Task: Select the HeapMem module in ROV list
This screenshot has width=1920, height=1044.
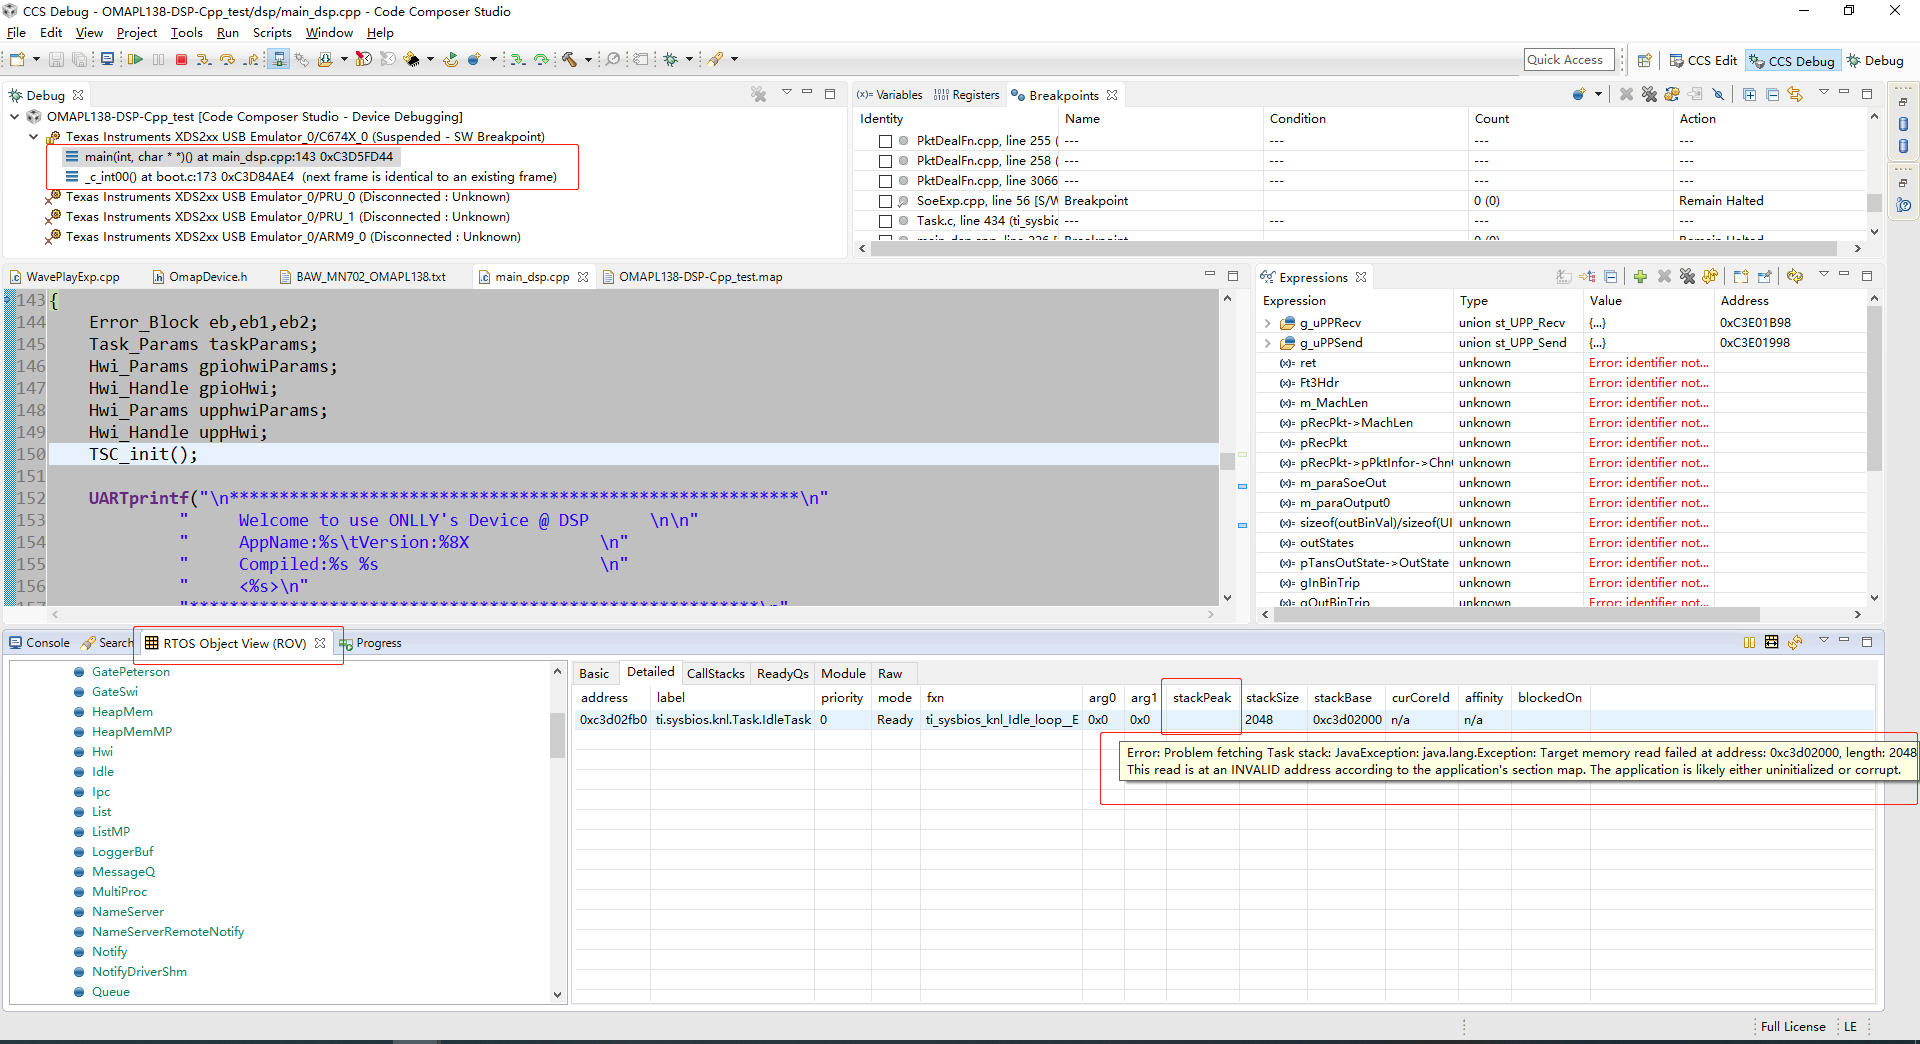Action: point(122,712)
